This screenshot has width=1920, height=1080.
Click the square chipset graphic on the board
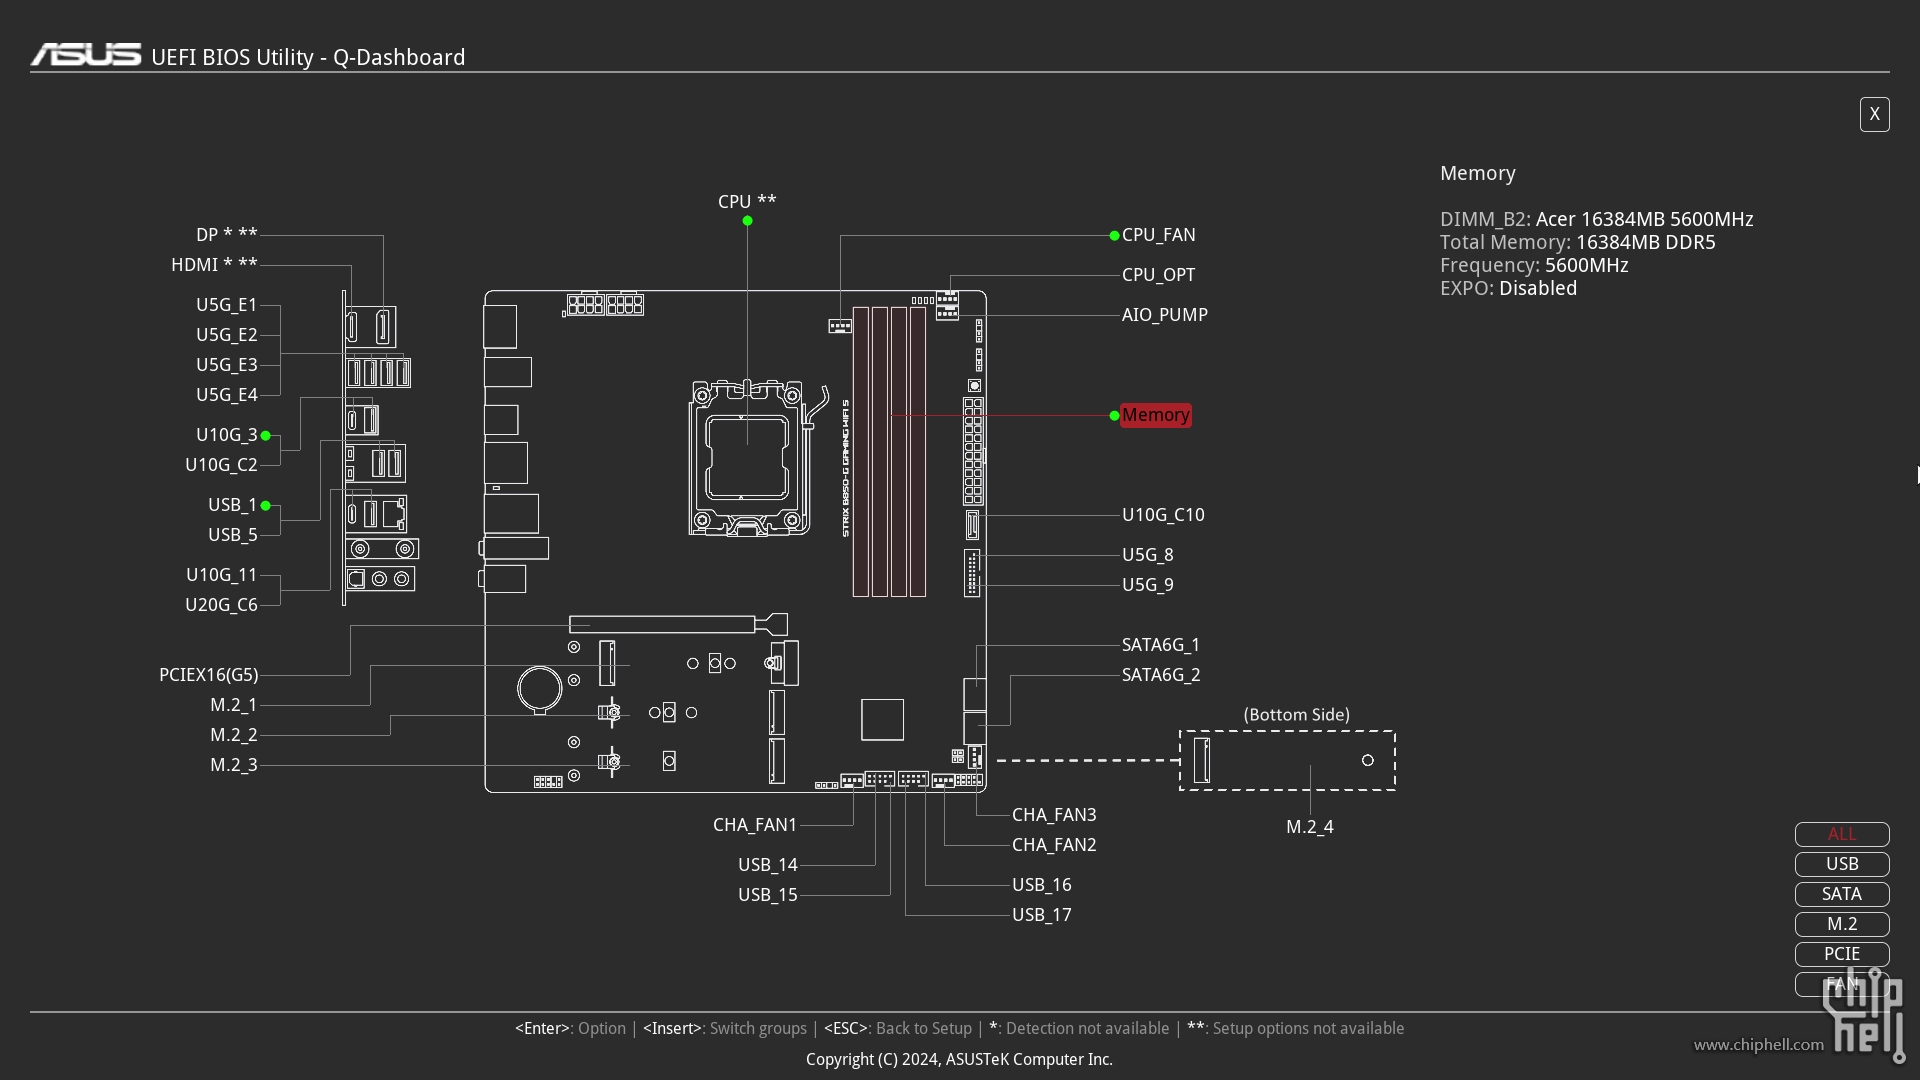[882, 720]
